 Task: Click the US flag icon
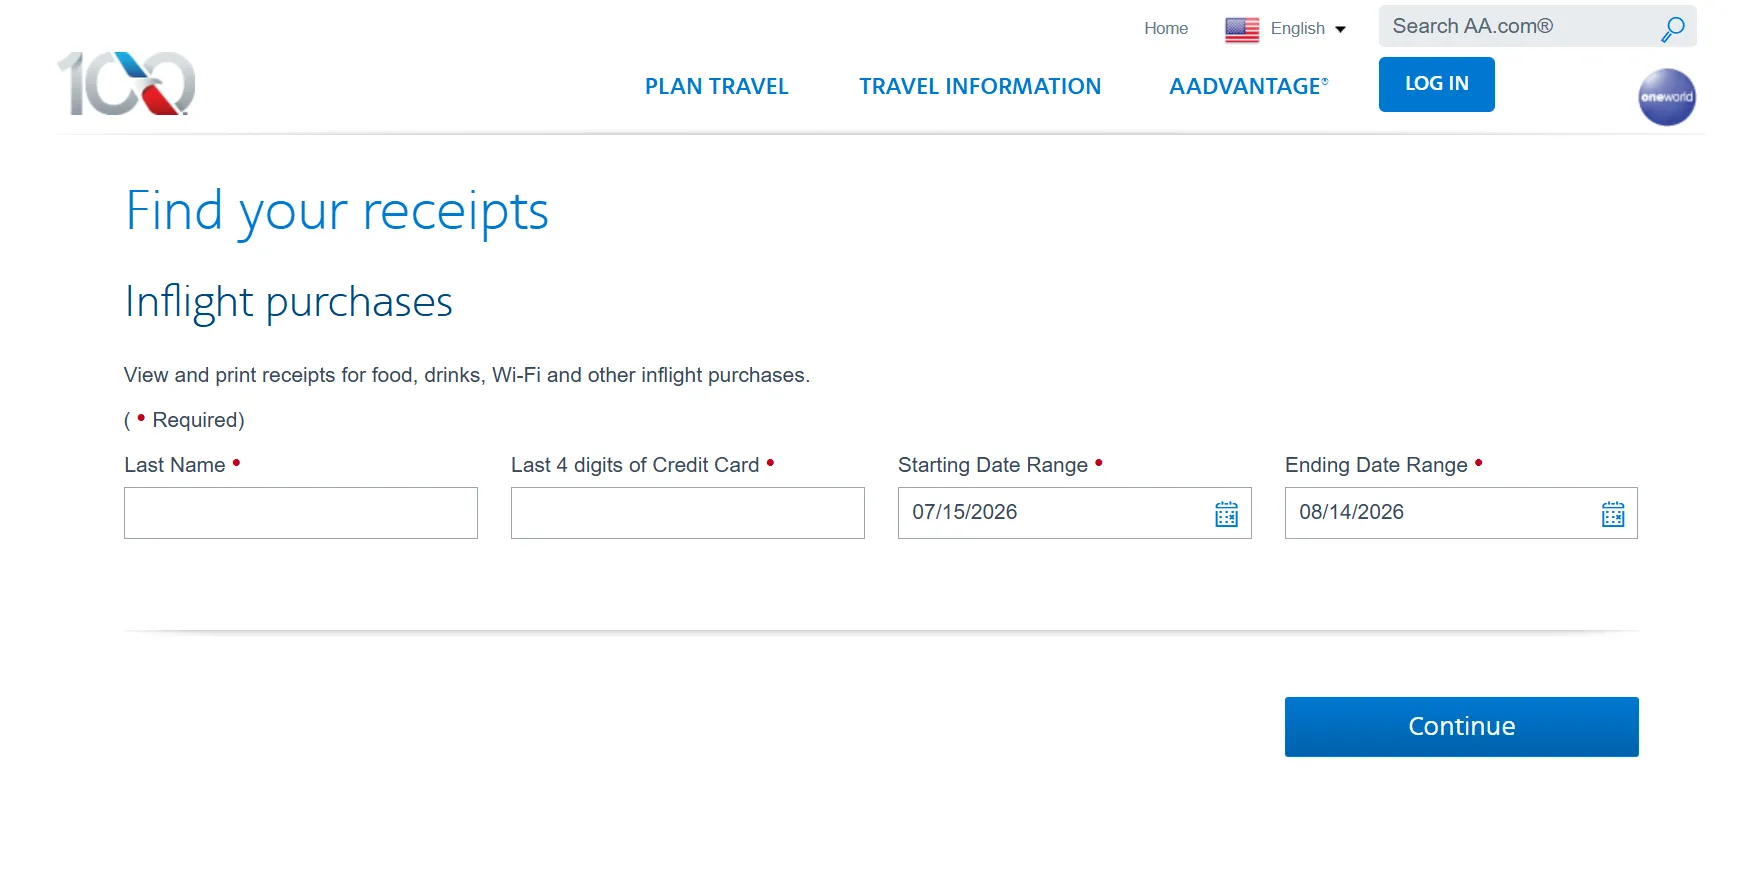pyautogui.click(x=1242, y=30)
